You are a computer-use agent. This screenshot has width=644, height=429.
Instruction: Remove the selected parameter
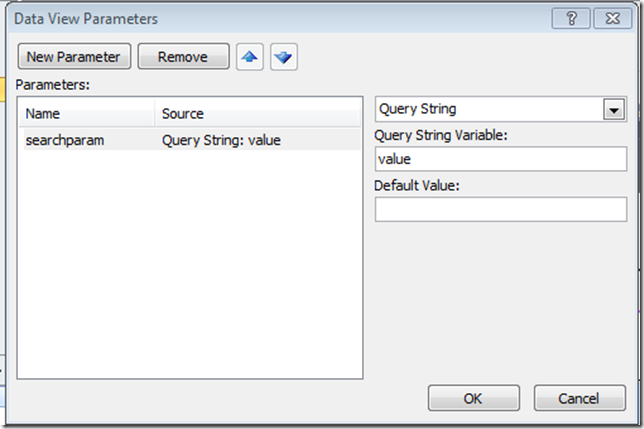point(183,57)
